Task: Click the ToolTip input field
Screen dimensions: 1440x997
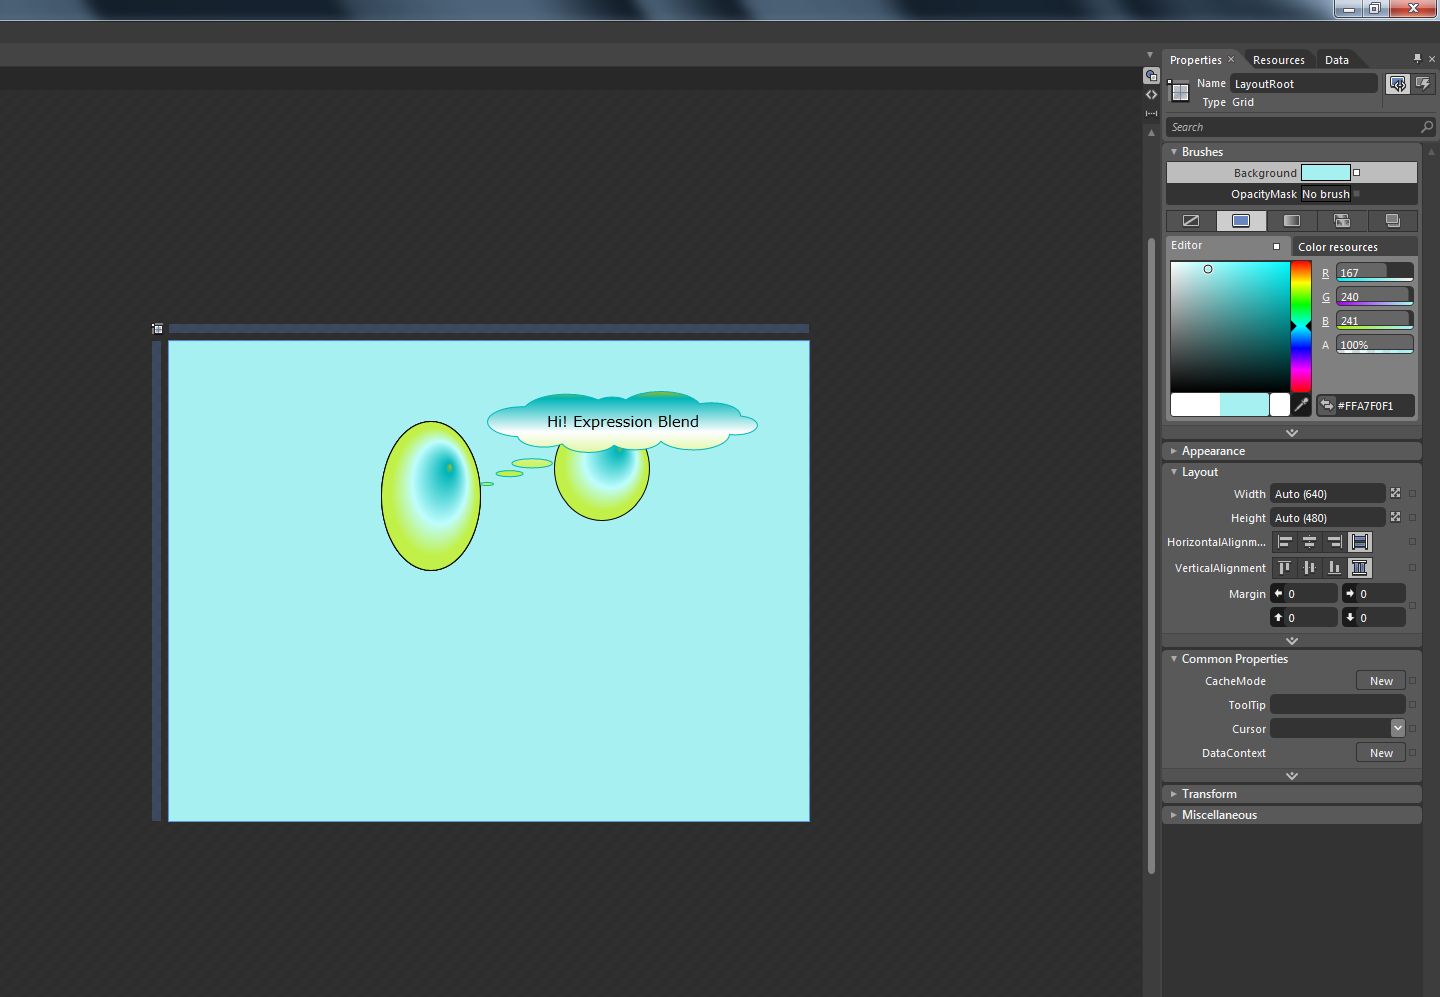Action: [x=1338, y=705]
